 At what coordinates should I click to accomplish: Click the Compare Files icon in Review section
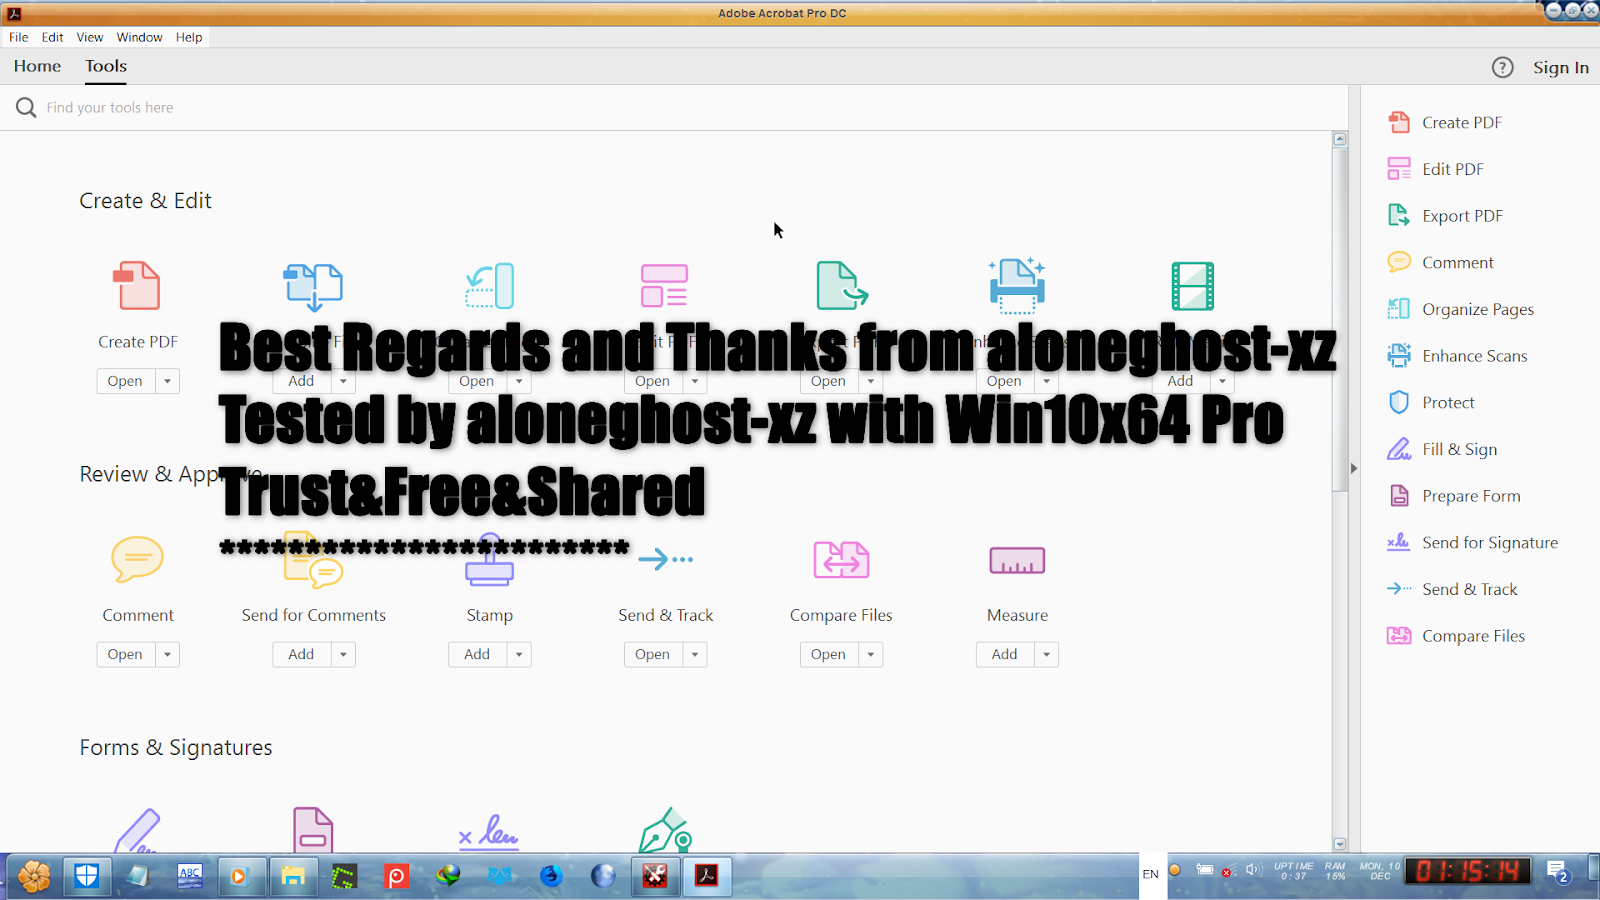click(x=841, y=560)
